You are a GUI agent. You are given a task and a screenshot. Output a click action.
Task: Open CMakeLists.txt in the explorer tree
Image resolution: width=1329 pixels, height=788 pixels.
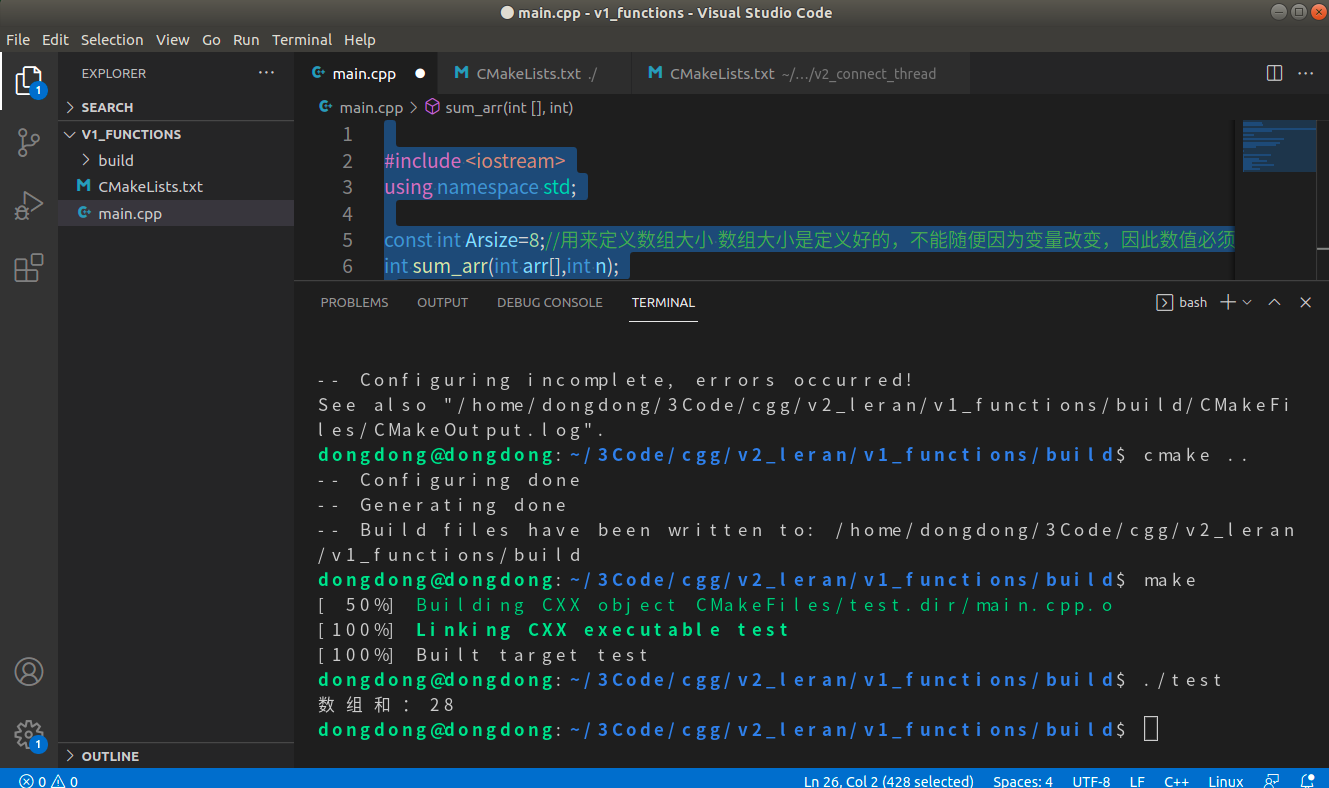[176, 187]
